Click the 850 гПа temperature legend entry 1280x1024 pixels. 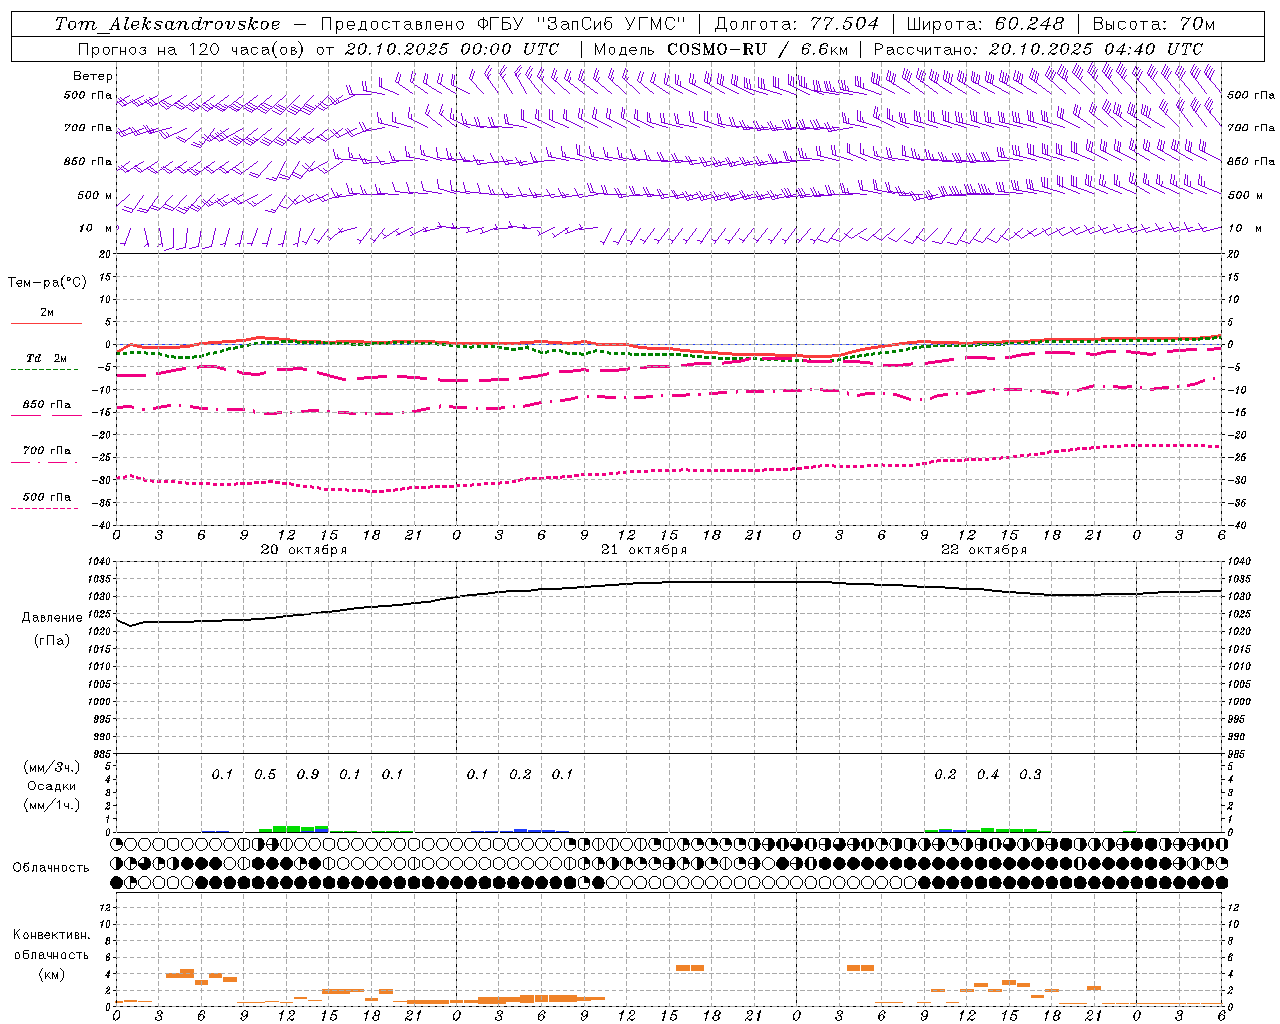(x=47, y=405)
